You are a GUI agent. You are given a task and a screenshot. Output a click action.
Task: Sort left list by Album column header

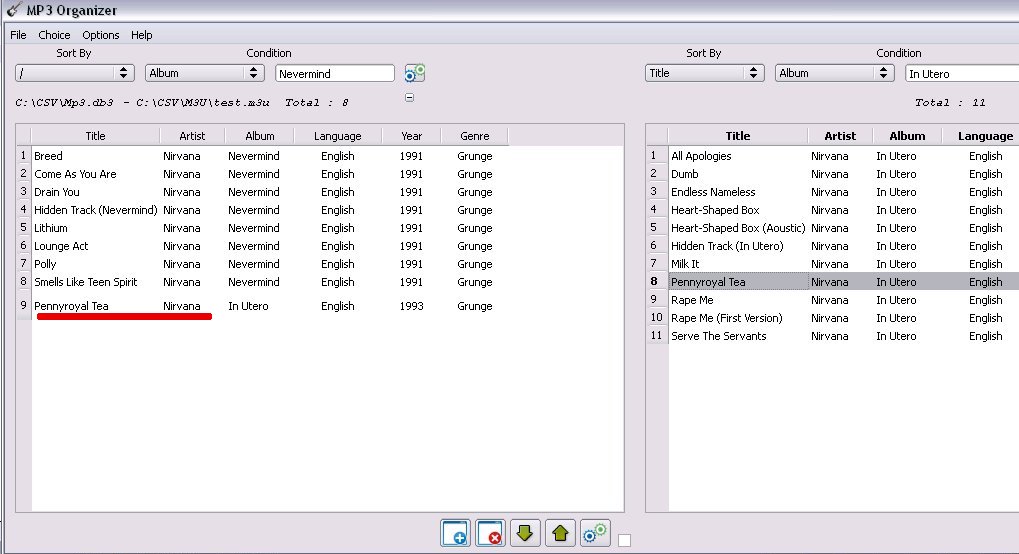point(260,136)
